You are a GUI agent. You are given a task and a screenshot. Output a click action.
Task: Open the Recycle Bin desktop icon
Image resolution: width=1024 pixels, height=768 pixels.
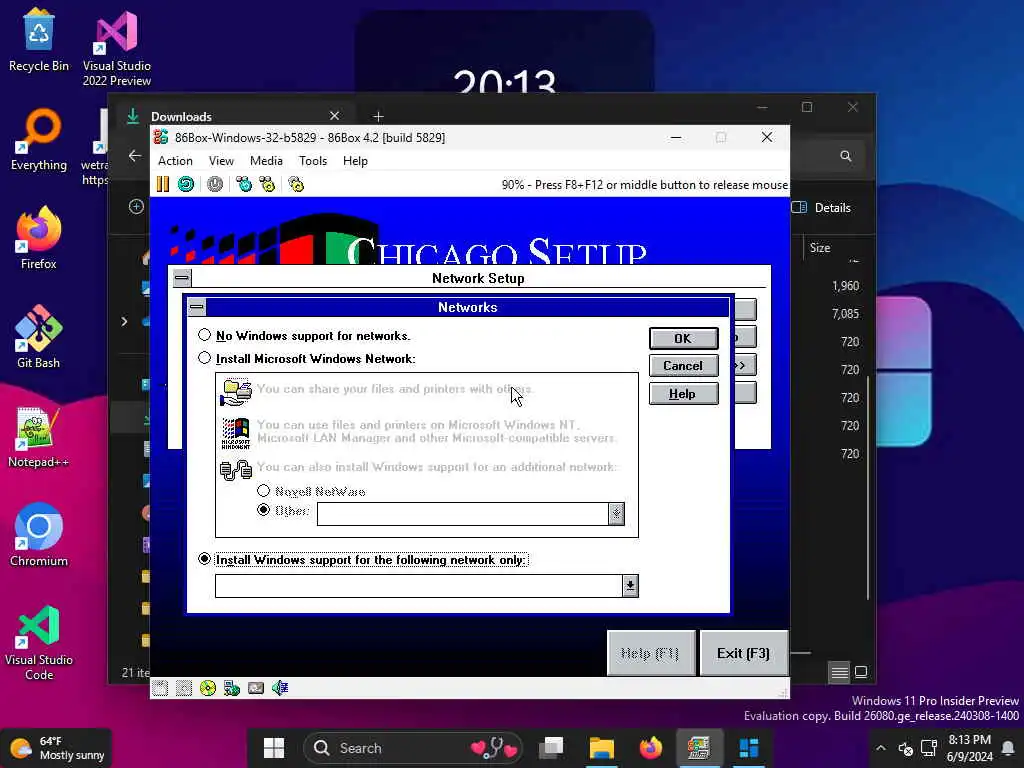click(x=39, y=40)
